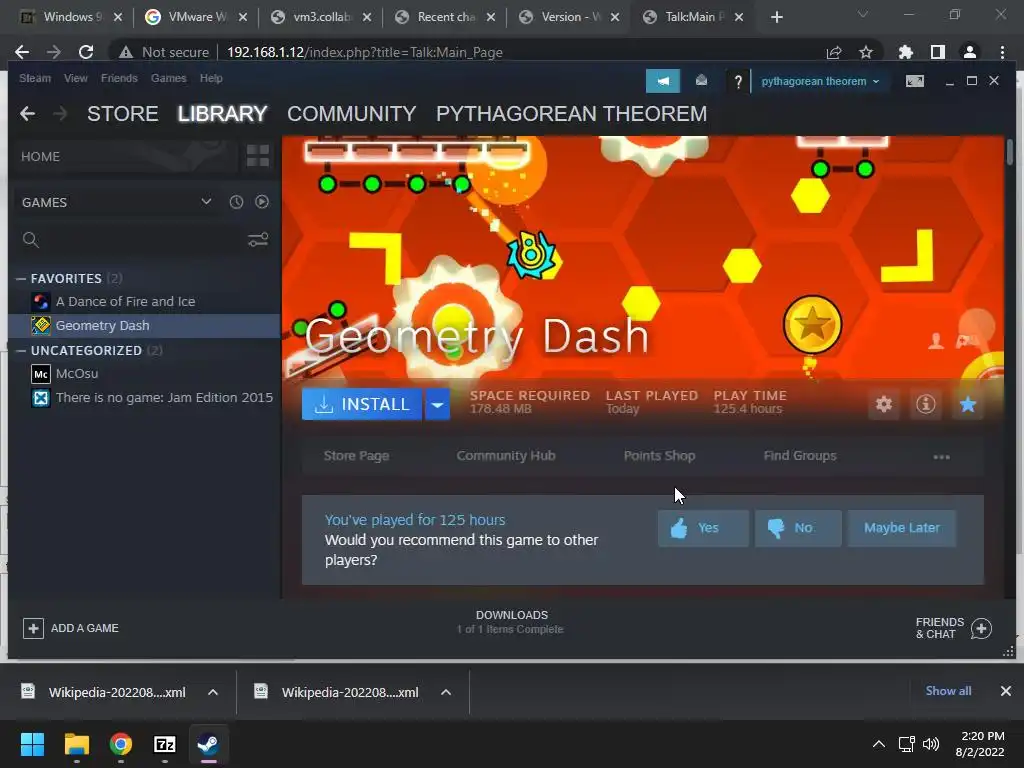Open volume control in system tray

point(931,744)
